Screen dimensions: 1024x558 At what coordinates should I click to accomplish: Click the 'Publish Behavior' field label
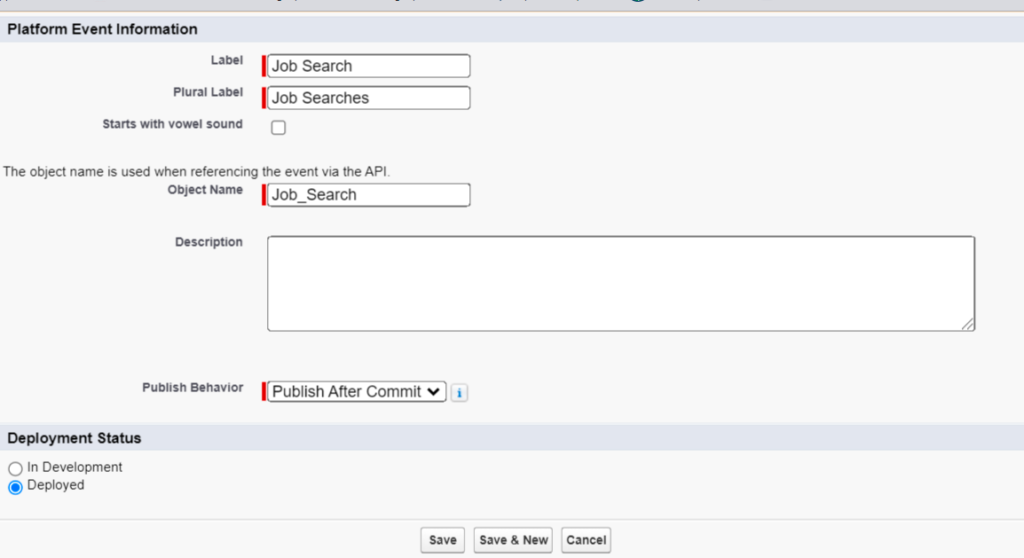[190, 388]
